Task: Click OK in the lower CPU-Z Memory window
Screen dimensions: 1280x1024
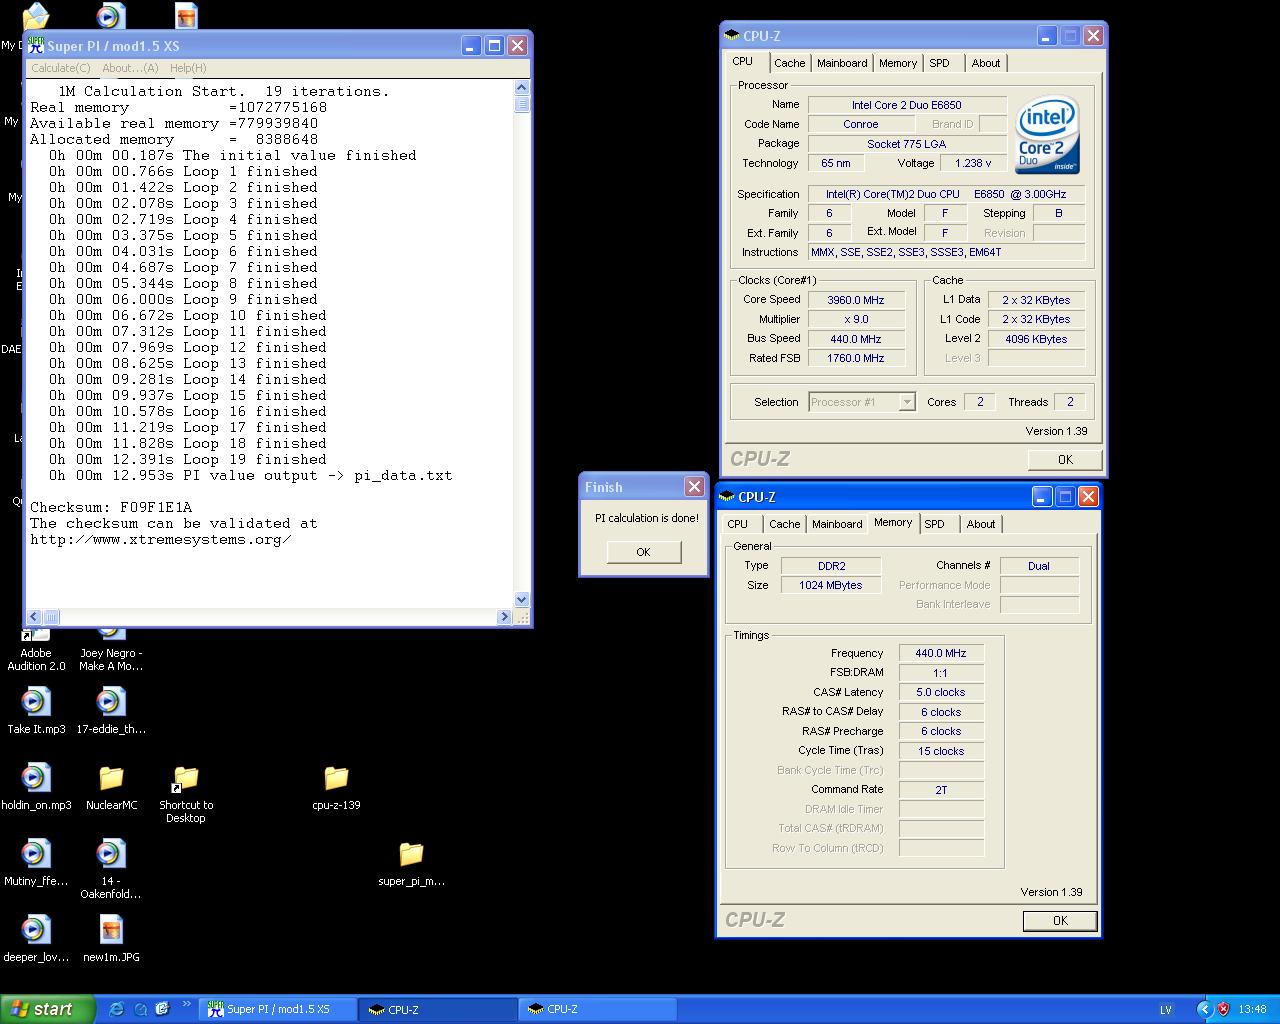Action: 1060,921
